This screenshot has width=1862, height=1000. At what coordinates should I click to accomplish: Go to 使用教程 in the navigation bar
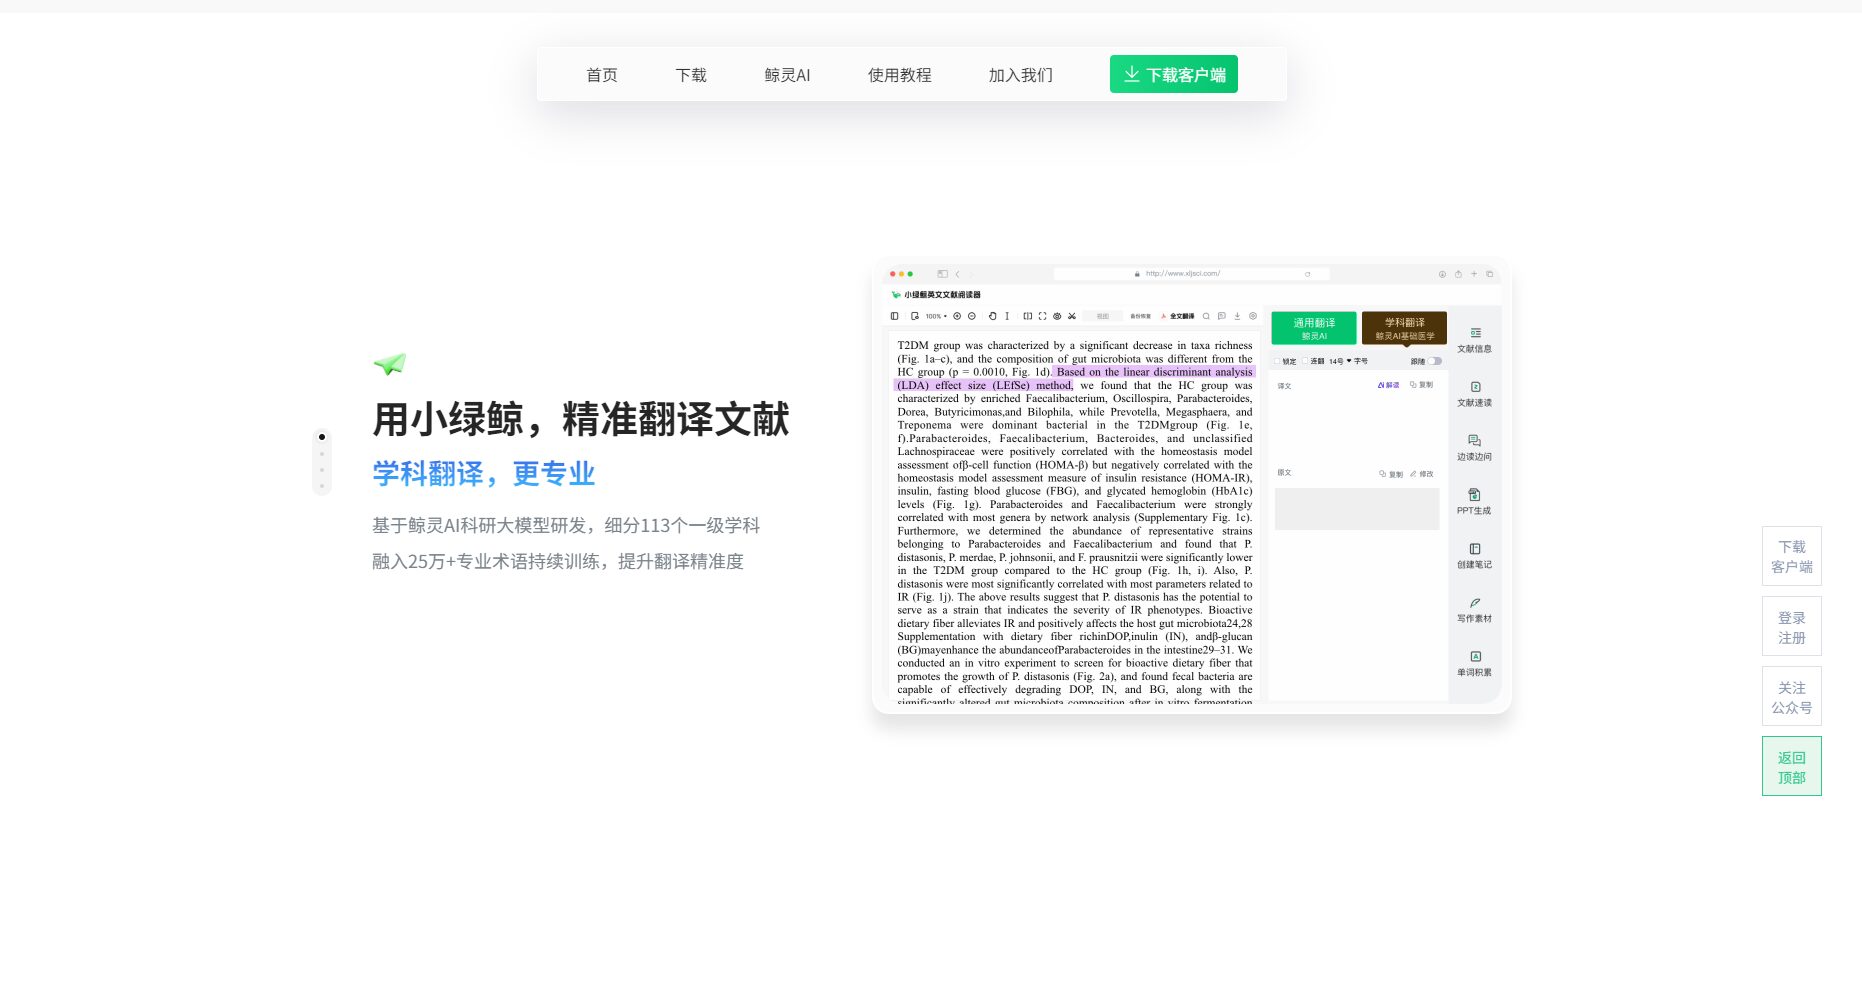tap(899, 75)
